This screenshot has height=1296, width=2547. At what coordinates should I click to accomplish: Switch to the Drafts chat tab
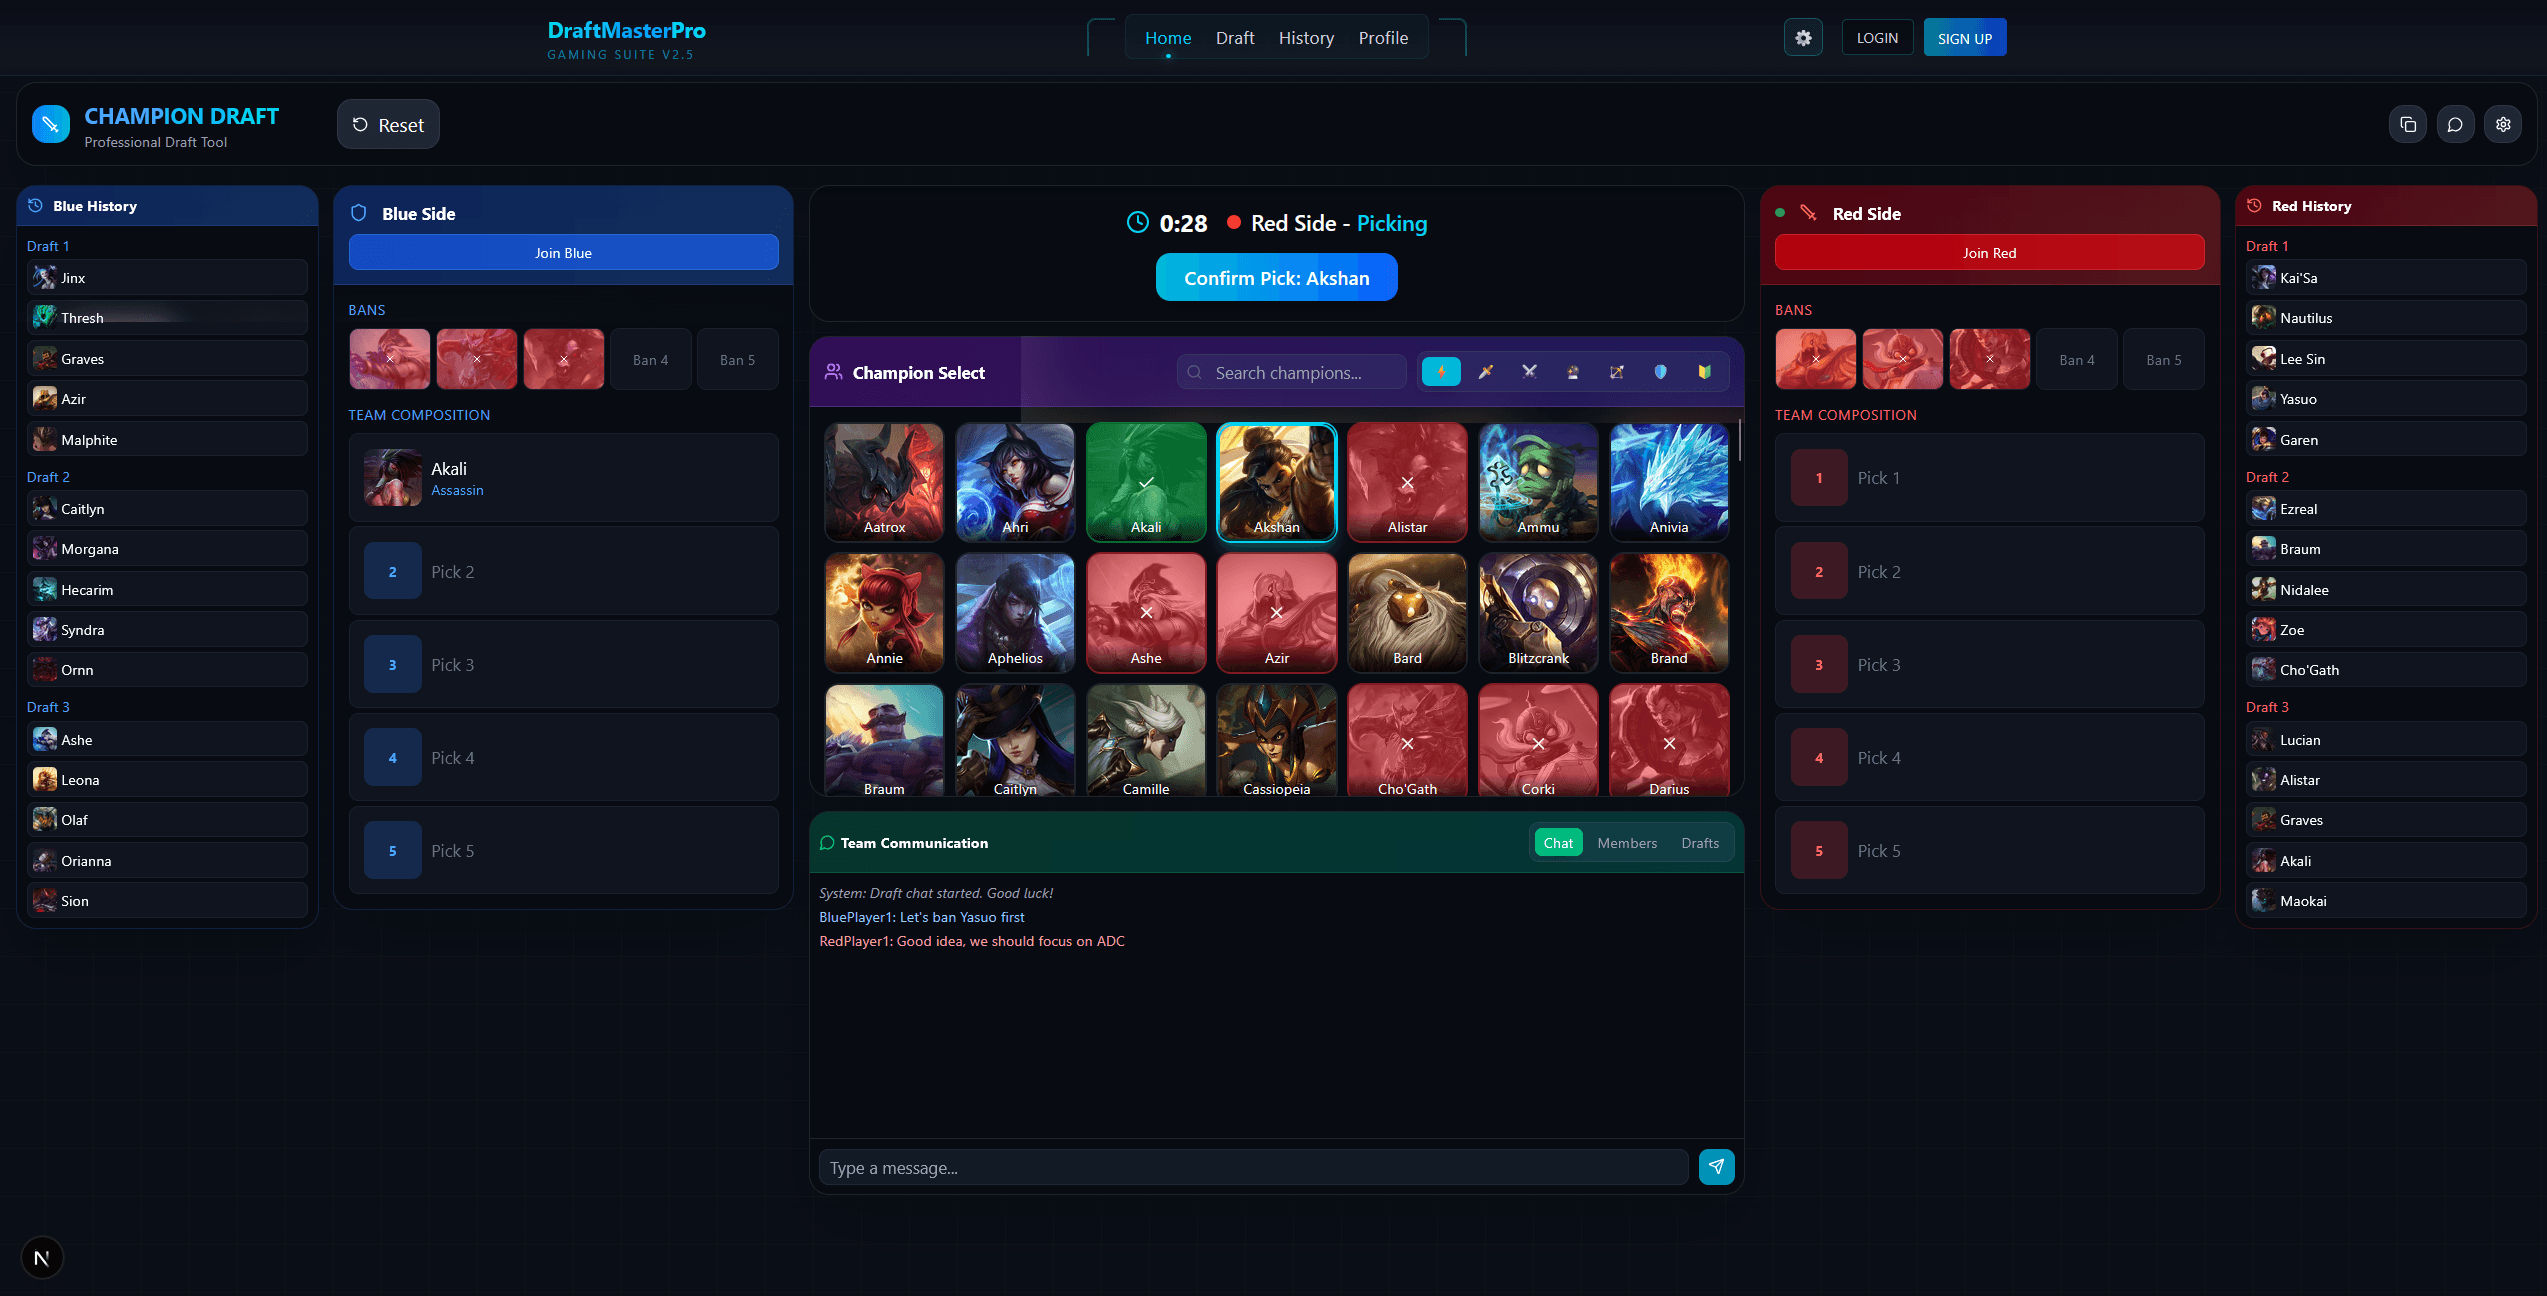tap(1700, 843)
